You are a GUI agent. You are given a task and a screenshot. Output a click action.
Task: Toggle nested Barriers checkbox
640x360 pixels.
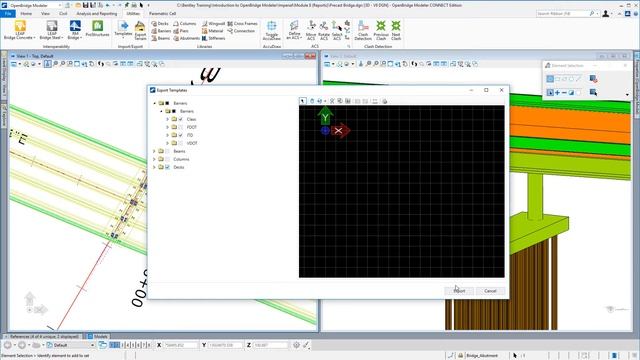click(174, 111)
